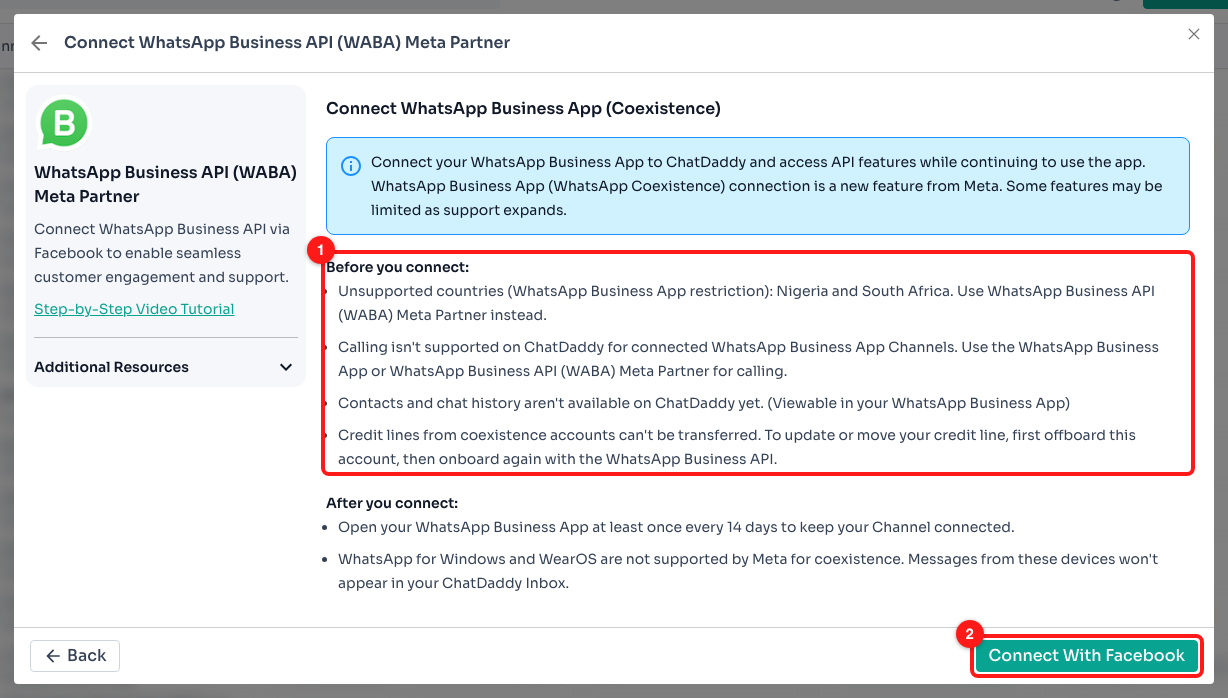Click the Connect With Facebook button
The height and width of the screenshot is (698, 1228).
point(1086,656)
